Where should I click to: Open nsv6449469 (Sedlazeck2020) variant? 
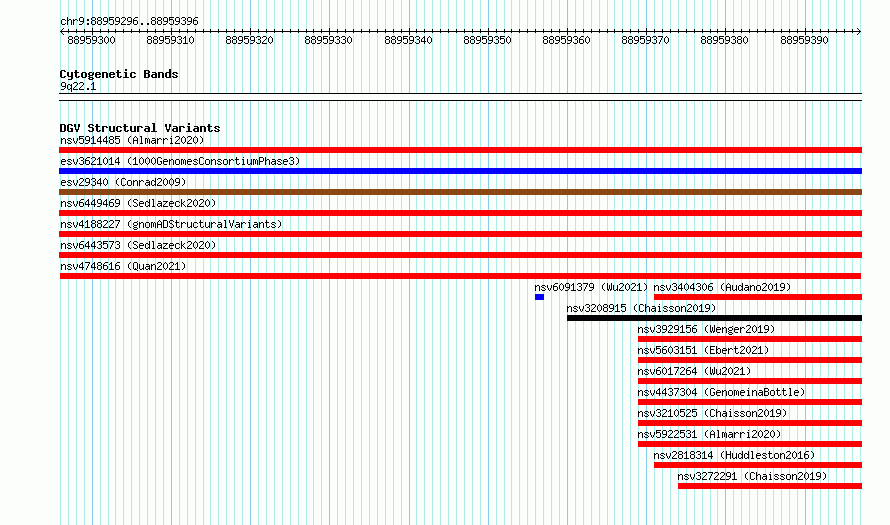(x=138, y=203)
